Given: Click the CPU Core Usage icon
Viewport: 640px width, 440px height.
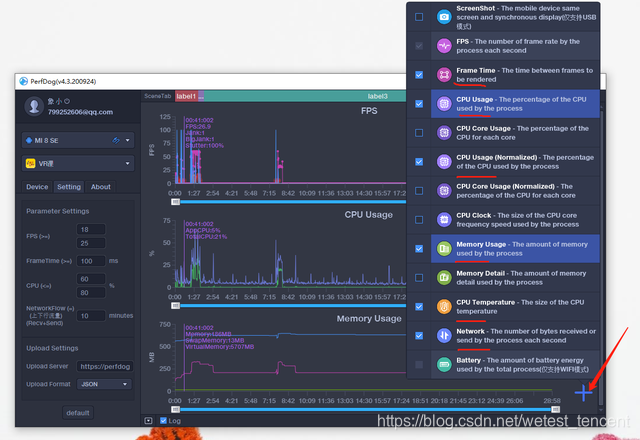Looking at the screenshot, I should [x=444, y=133].
